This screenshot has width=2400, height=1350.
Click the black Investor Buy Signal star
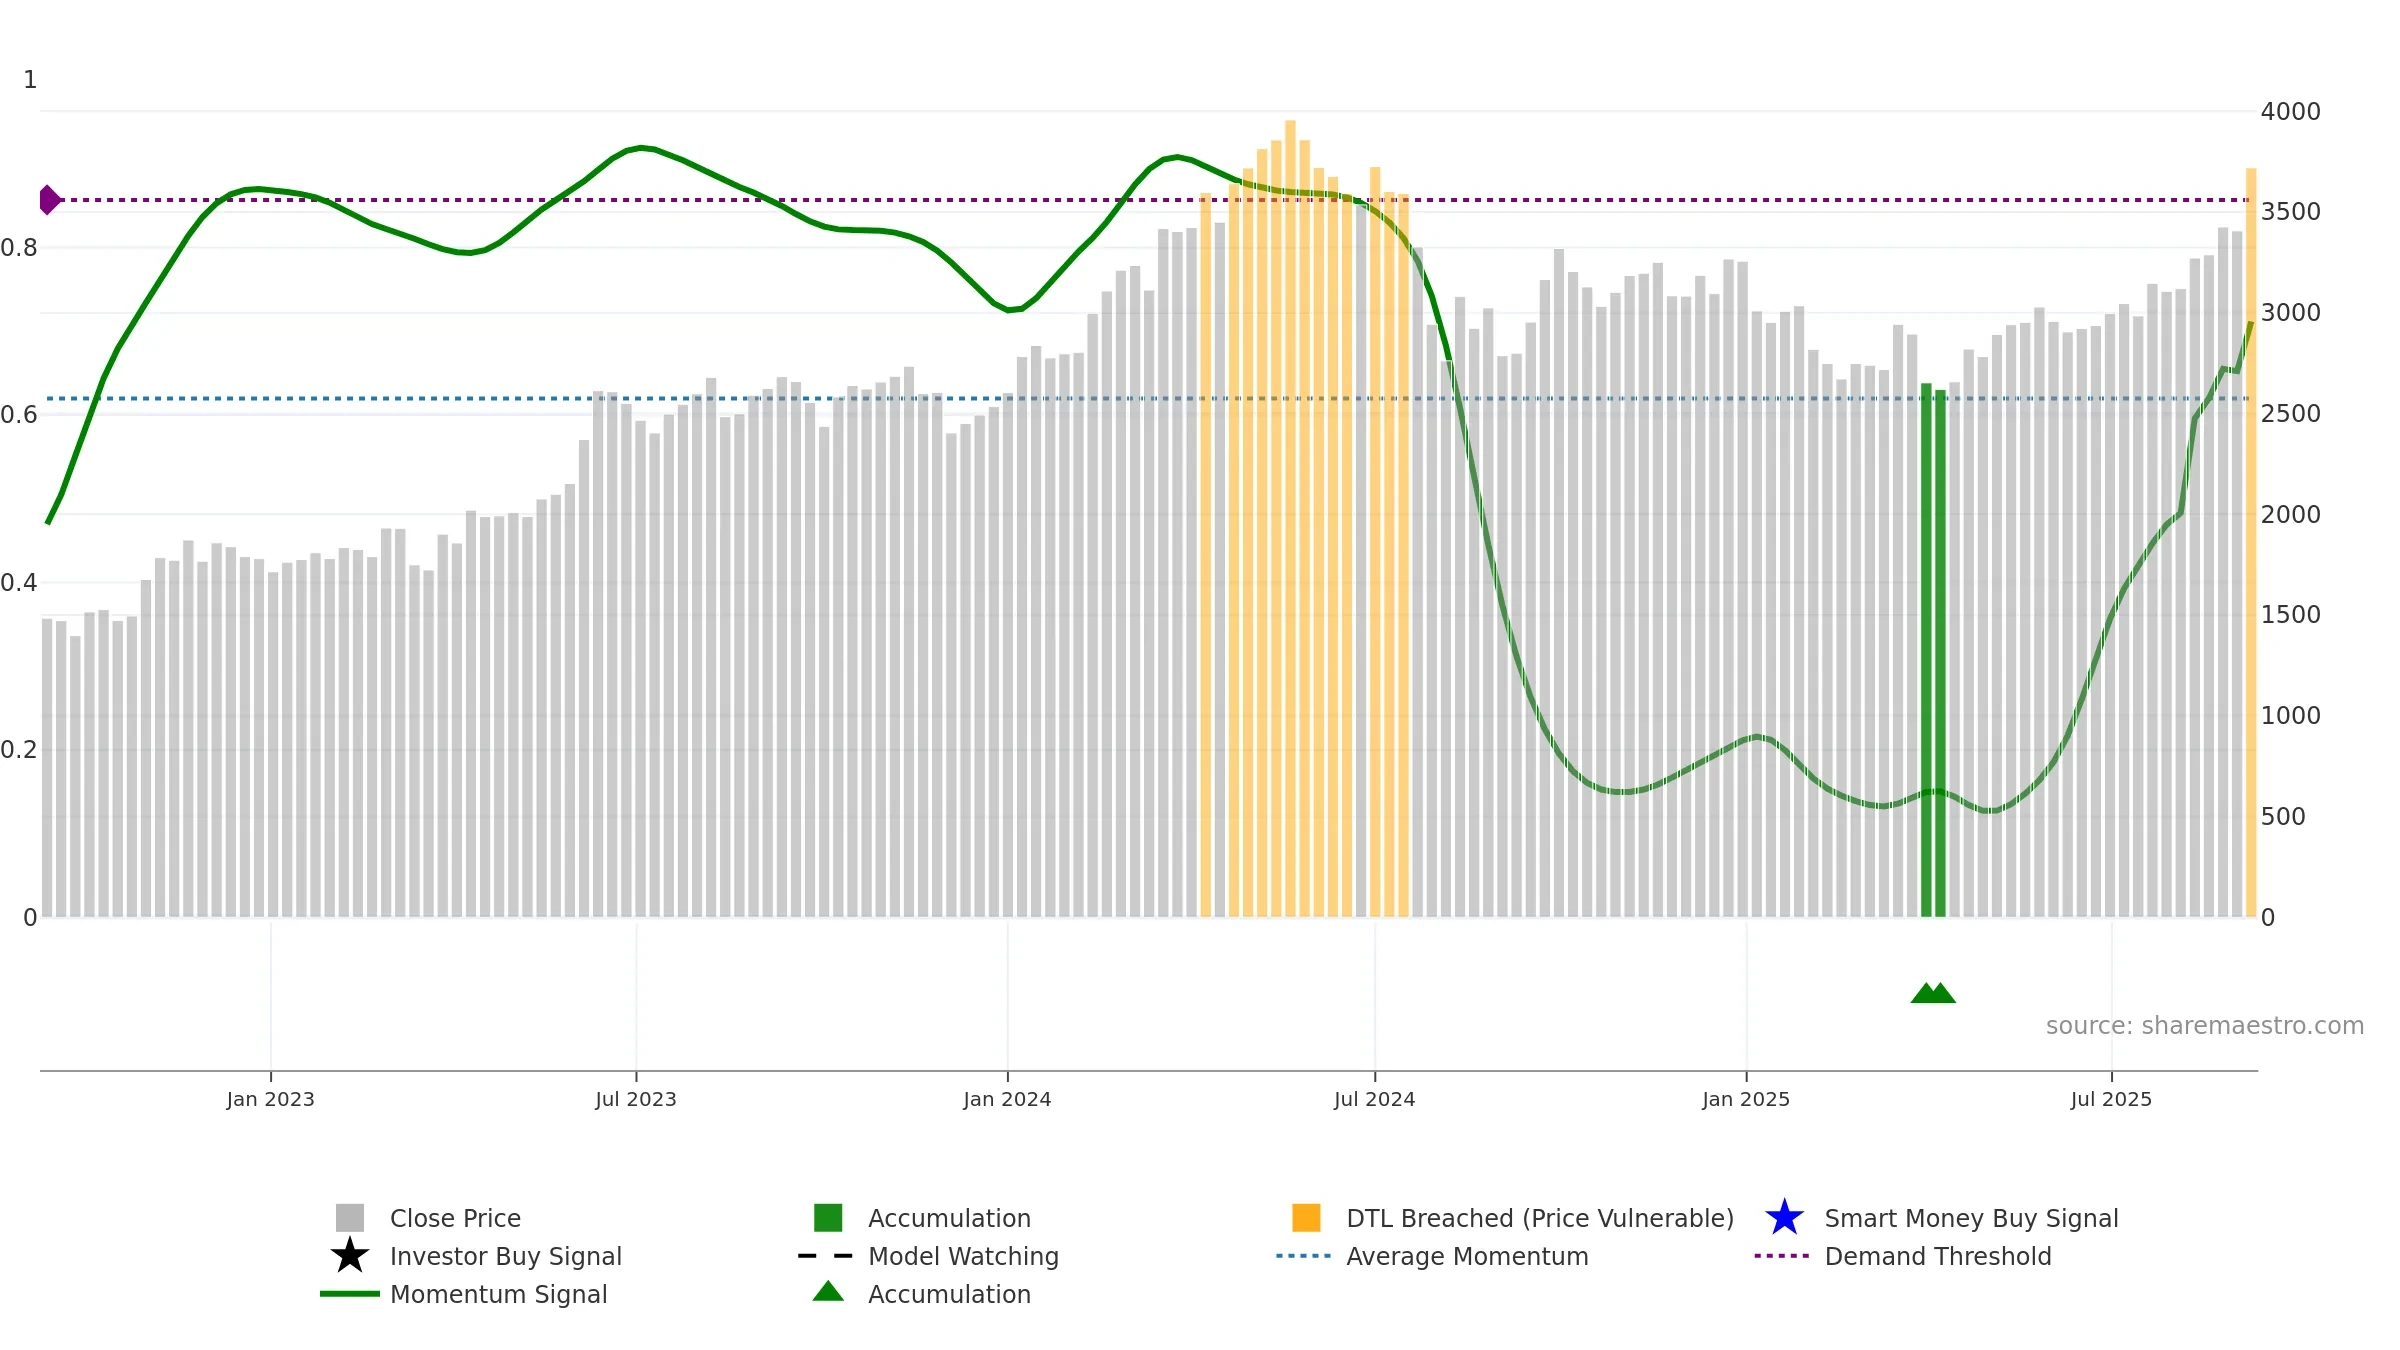click(350, 1255)
